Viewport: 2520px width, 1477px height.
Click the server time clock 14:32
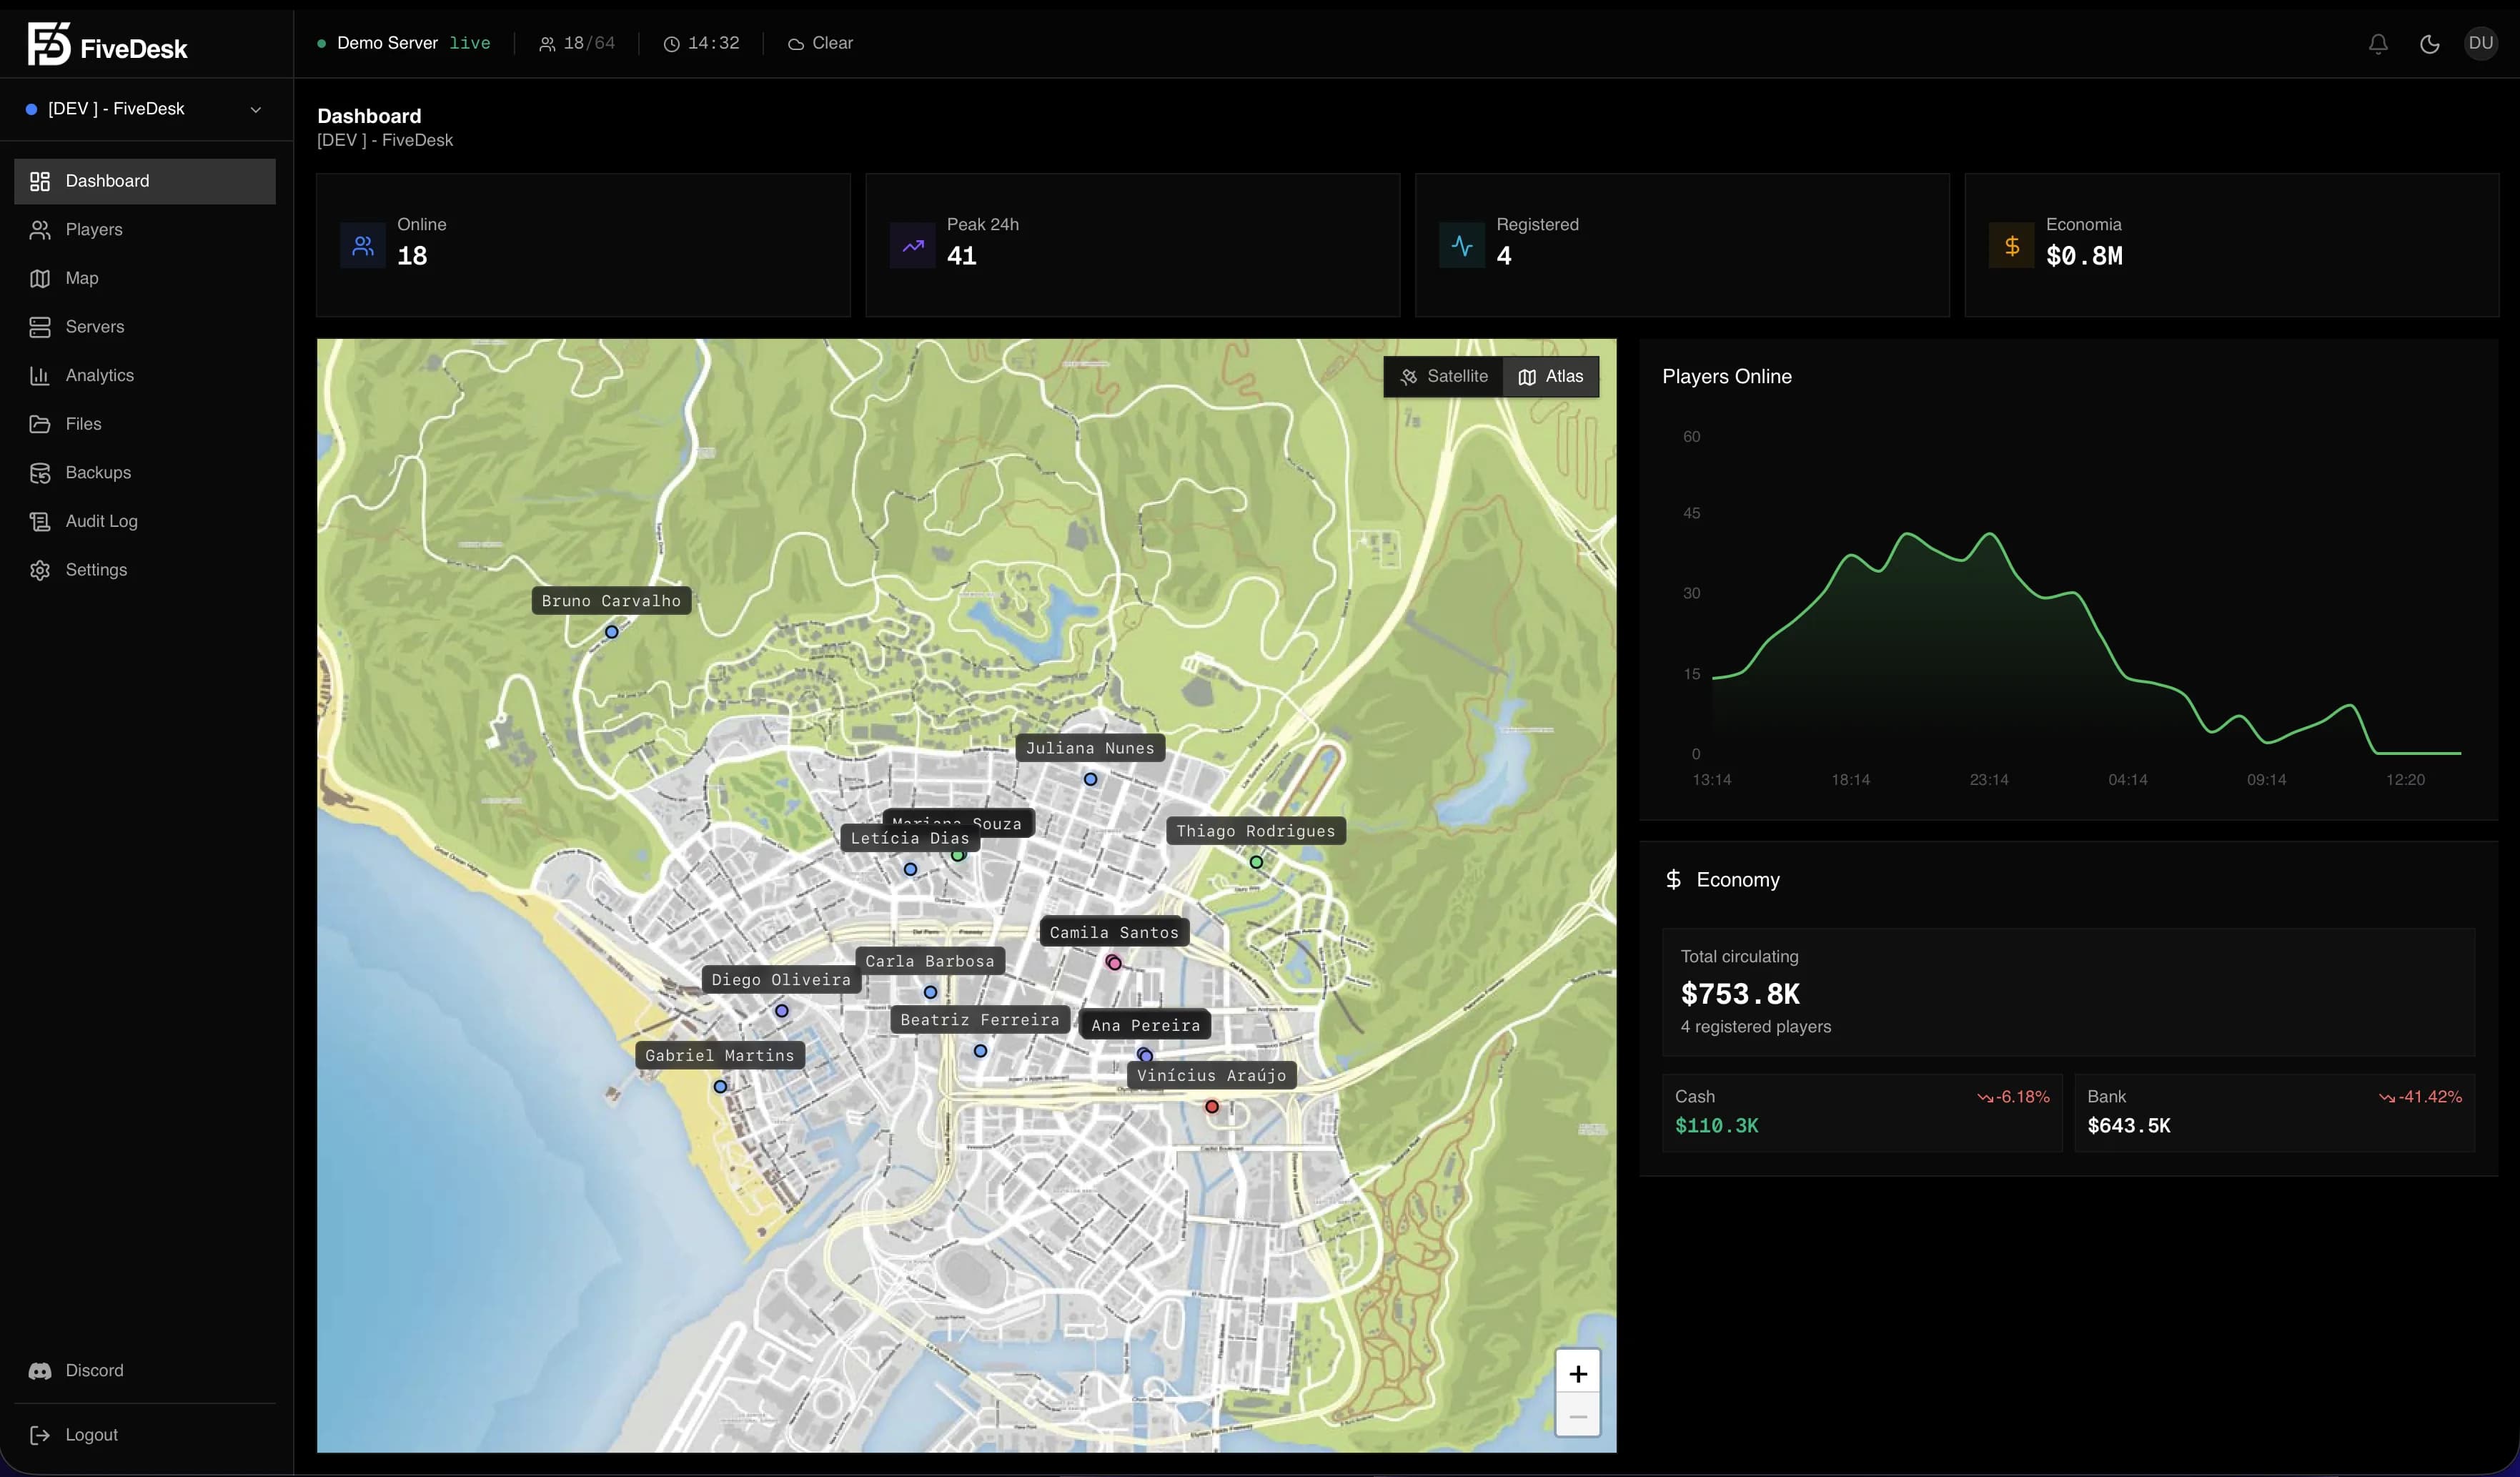[x=702, y=43]
